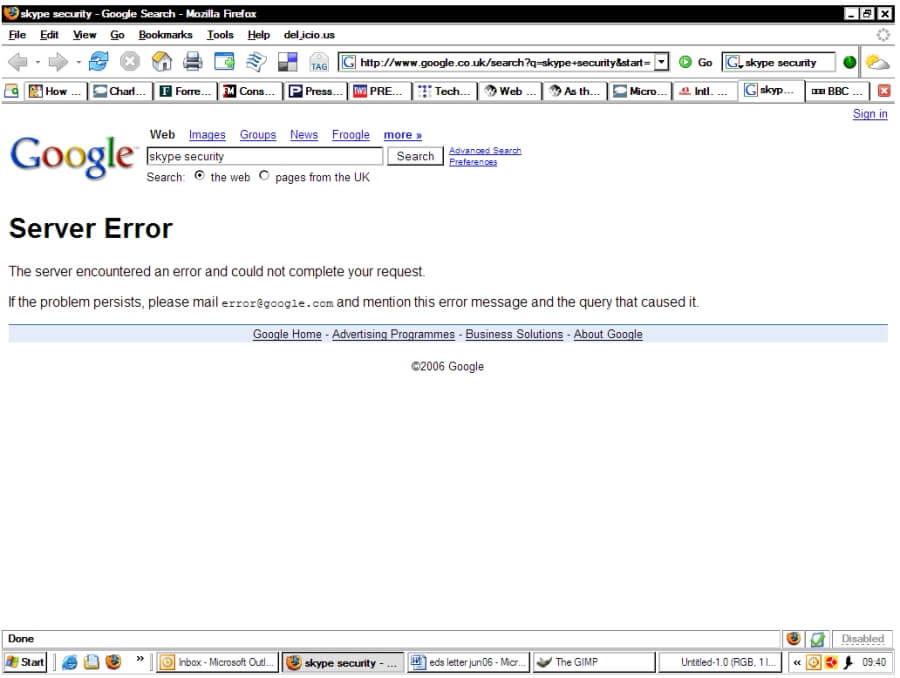Switch to the 'Forre...' tab
Screen dimensions: 900x678
pyautogui.click(x=185, y=91)
